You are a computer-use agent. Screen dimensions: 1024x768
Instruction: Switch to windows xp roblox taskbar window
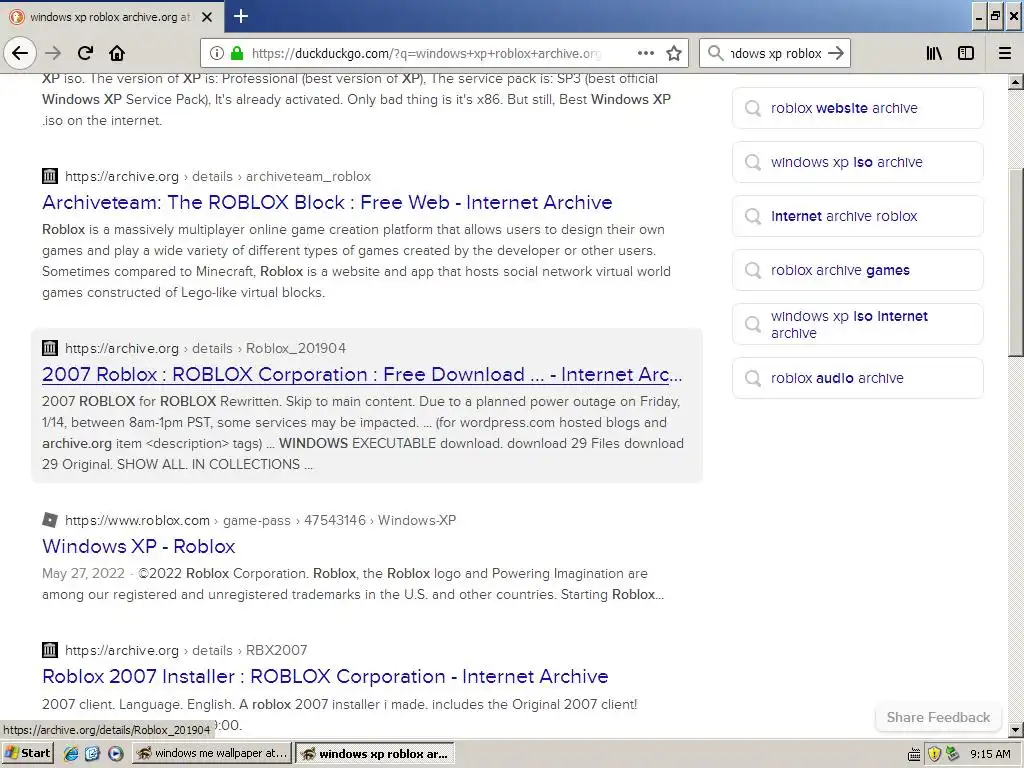point(374,754)
